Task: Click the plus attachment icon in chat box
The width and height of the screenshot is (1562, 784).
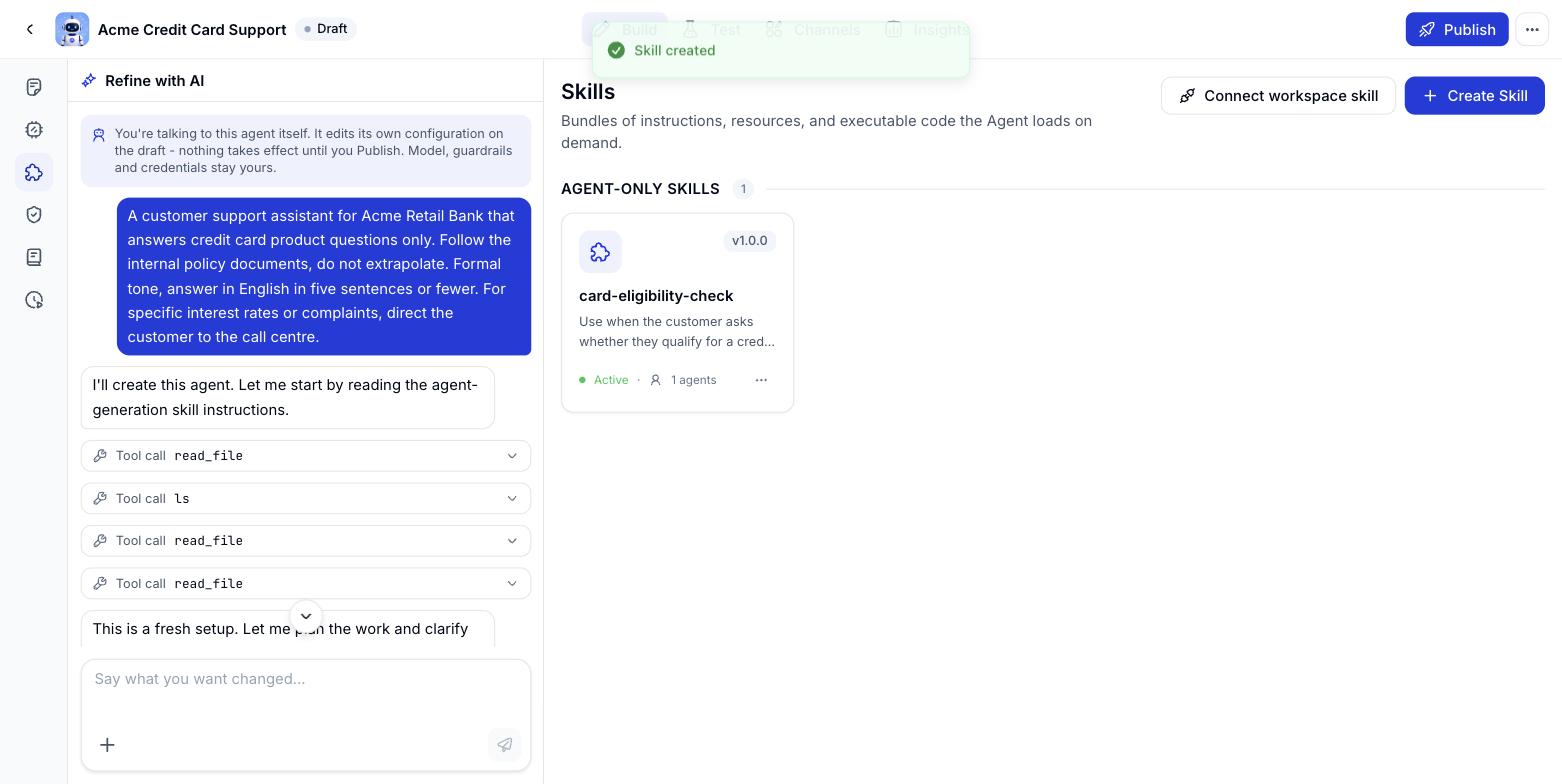Action: tap(107, 745)
